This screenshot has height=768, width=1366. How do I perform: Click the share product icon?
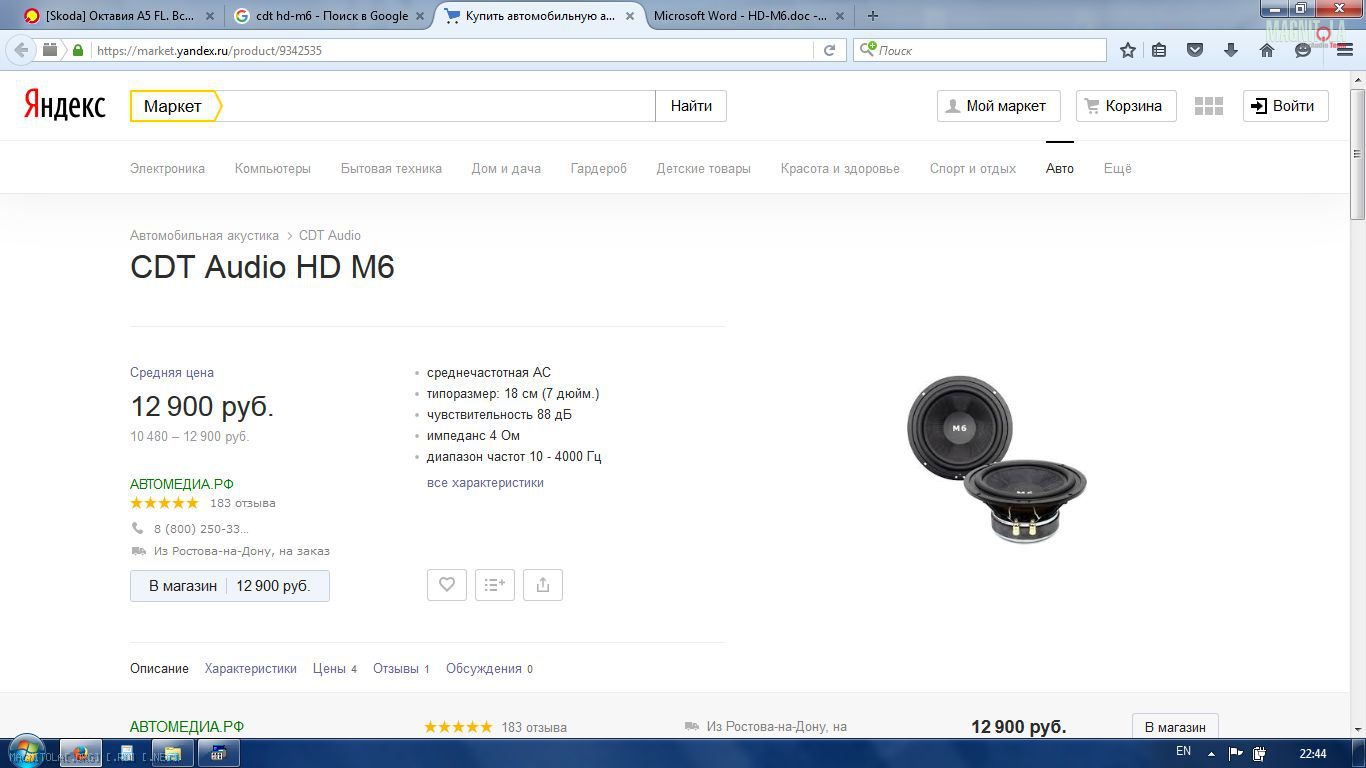point(543,585)
